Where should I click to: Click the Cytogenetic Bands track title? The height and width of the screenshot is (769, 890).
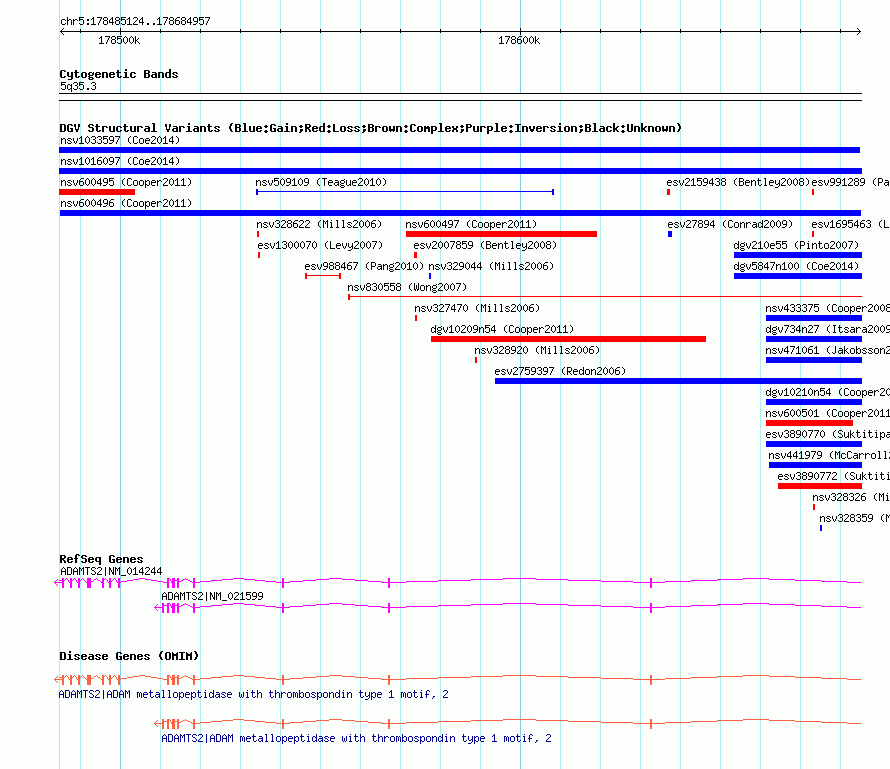click(x=119, y=74)
